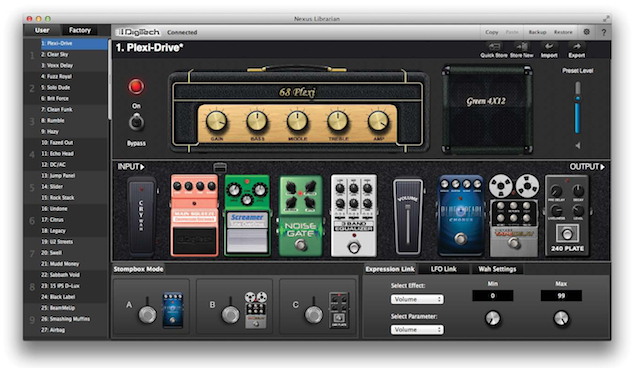Click the amp Bass knob
The image size is (640, 368).
[257, 121]
